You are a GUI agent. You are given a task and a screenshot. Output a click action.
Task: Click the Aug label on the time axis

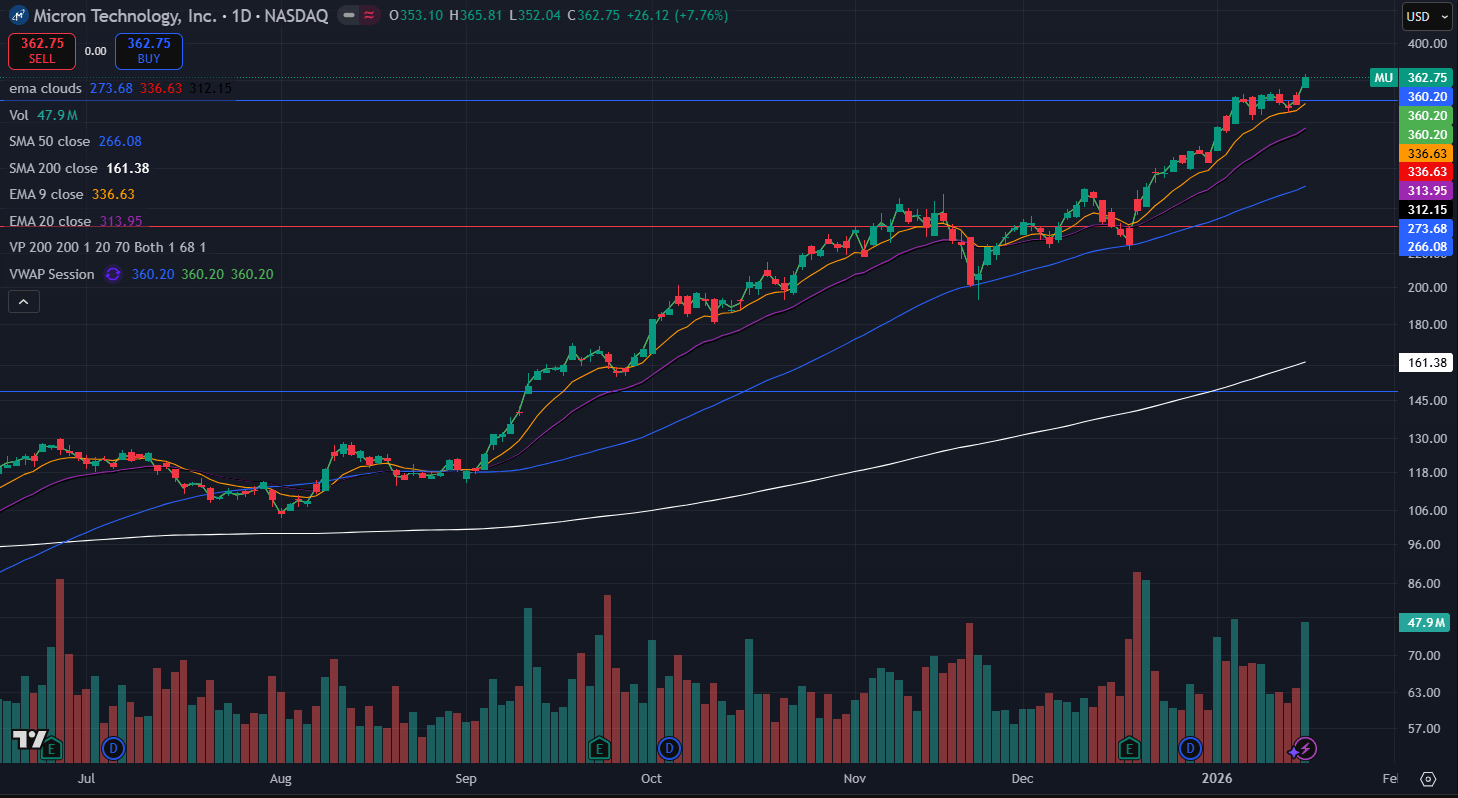coord(281,778)
